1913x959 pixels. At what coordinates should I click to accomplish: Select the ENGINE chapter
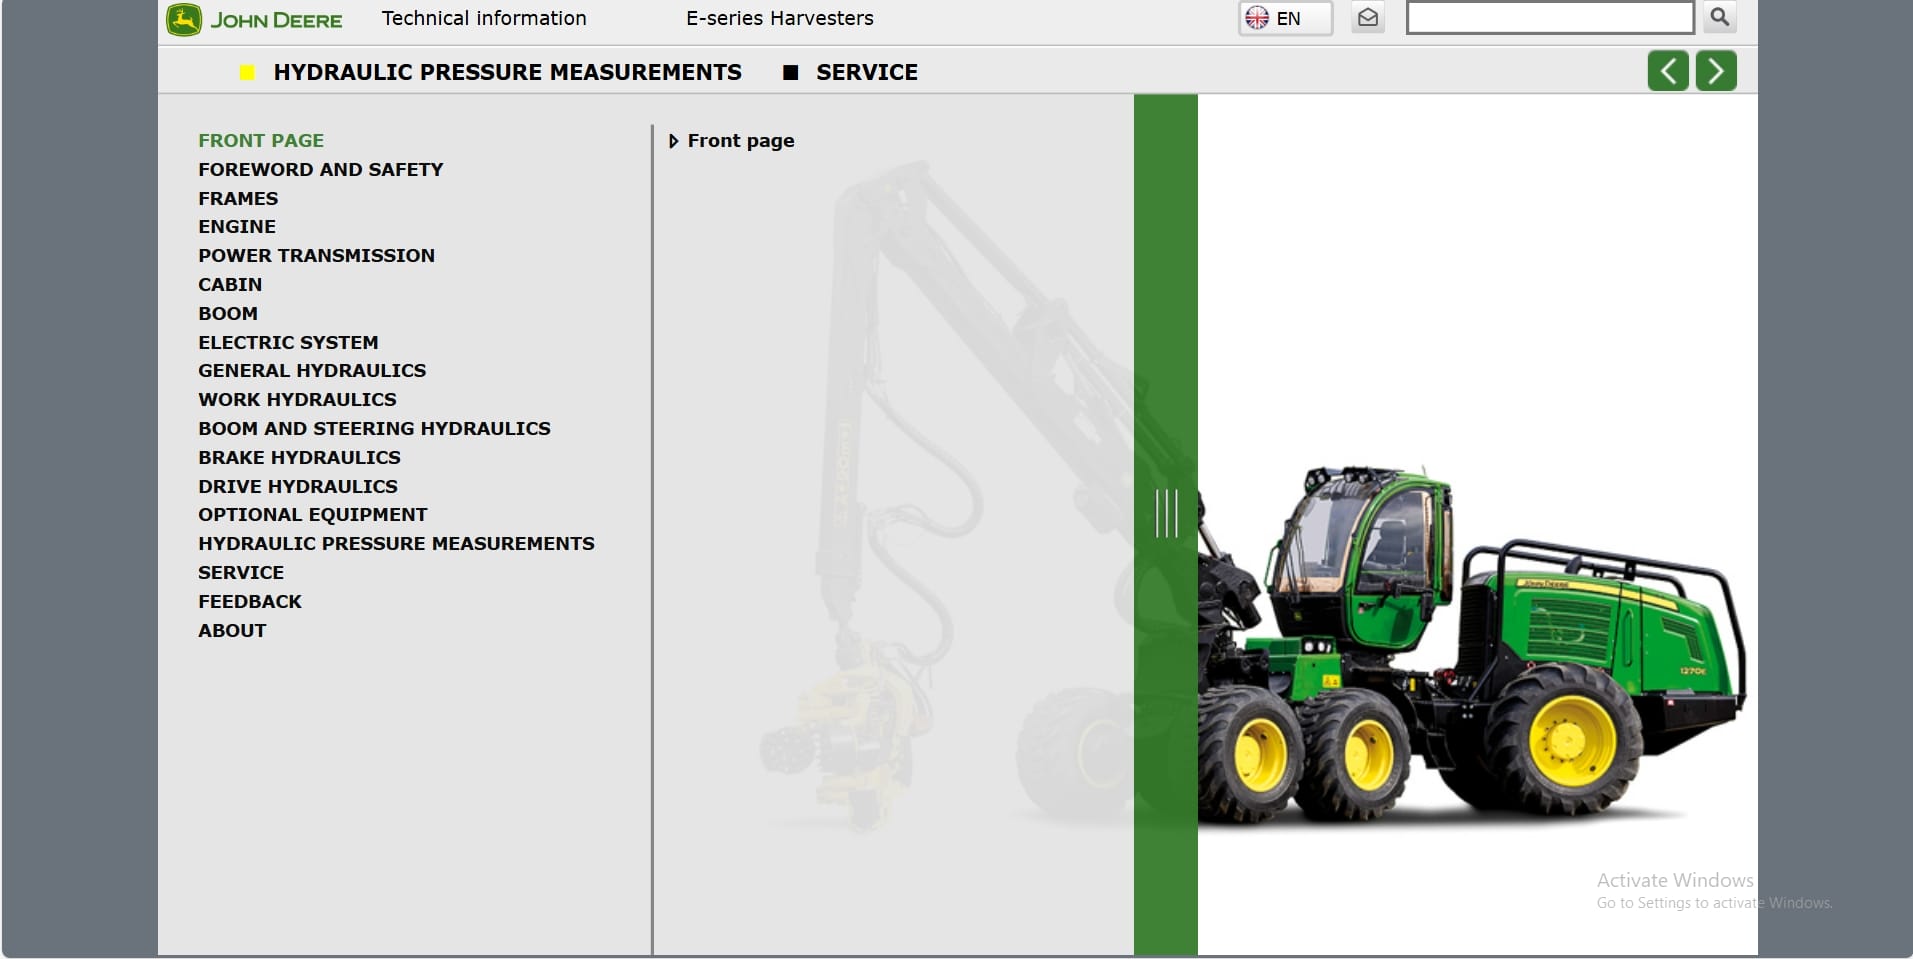point(236,226)
